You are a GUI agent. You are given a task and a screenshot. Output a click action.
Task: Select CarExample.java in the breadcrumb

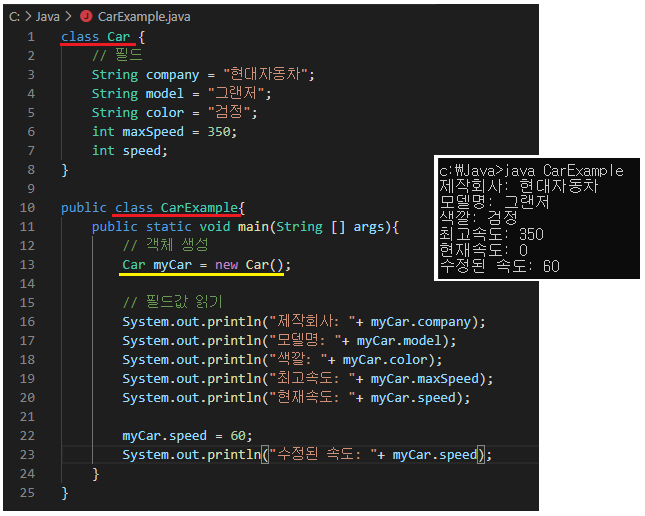pos(144,17)
